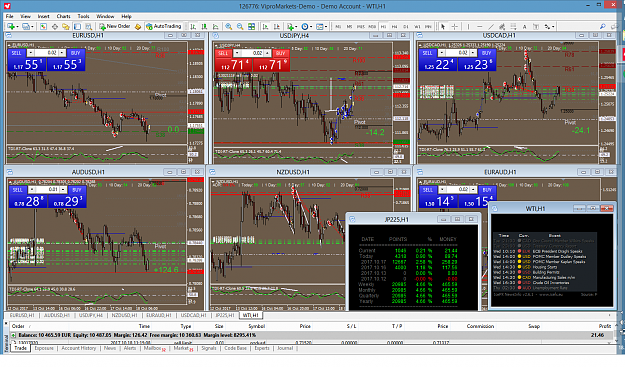Image resolution: width=625 pixels, height=367 pixels.
Task: Switch to line chart icon
Action: (x=216, y=26)
